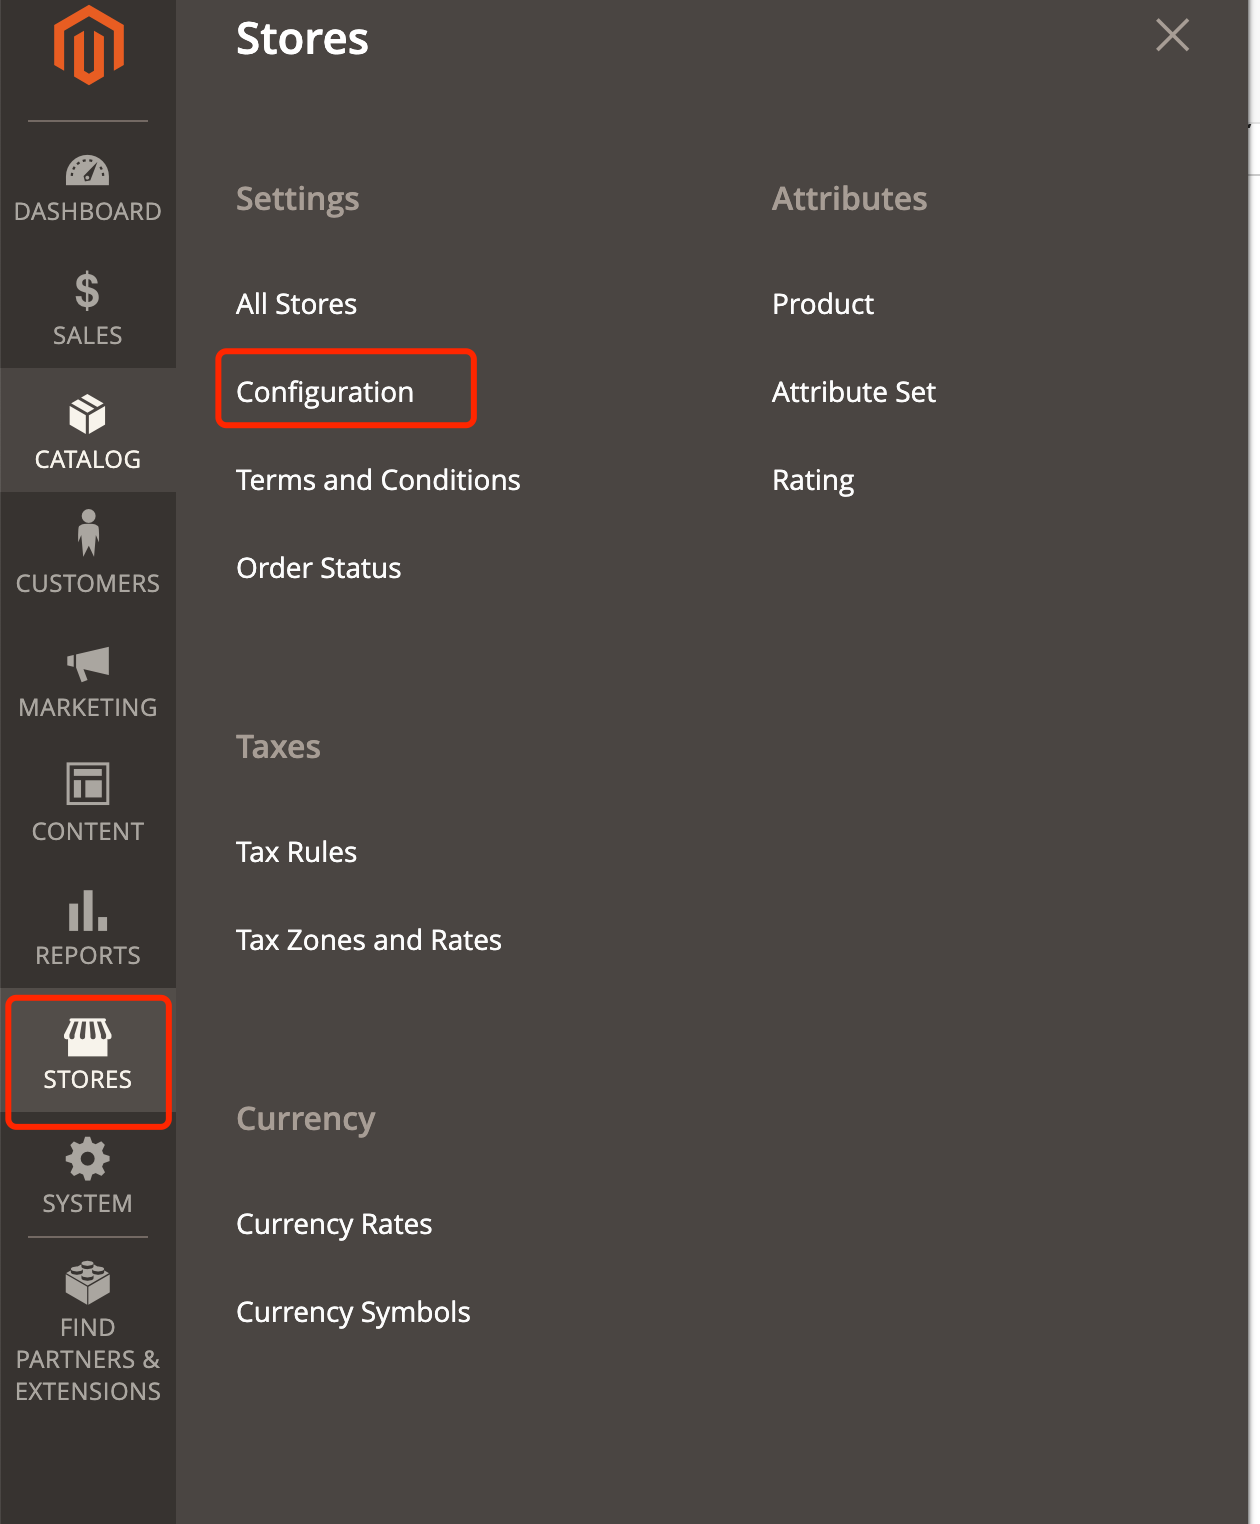Click the Reports bar-chart icon
This screenshot has height=1524, width=1260.
point(88,913)
